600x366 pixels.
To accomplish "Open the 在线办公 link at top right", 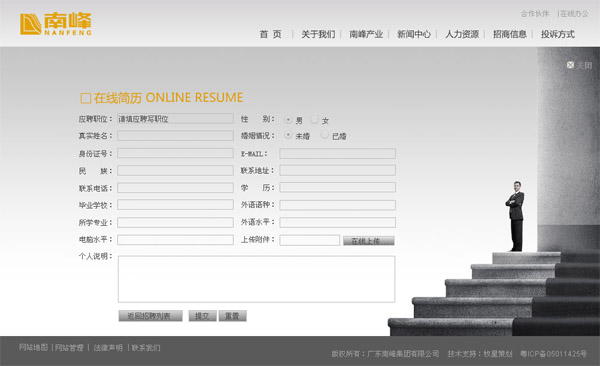I will coord(574,14).
